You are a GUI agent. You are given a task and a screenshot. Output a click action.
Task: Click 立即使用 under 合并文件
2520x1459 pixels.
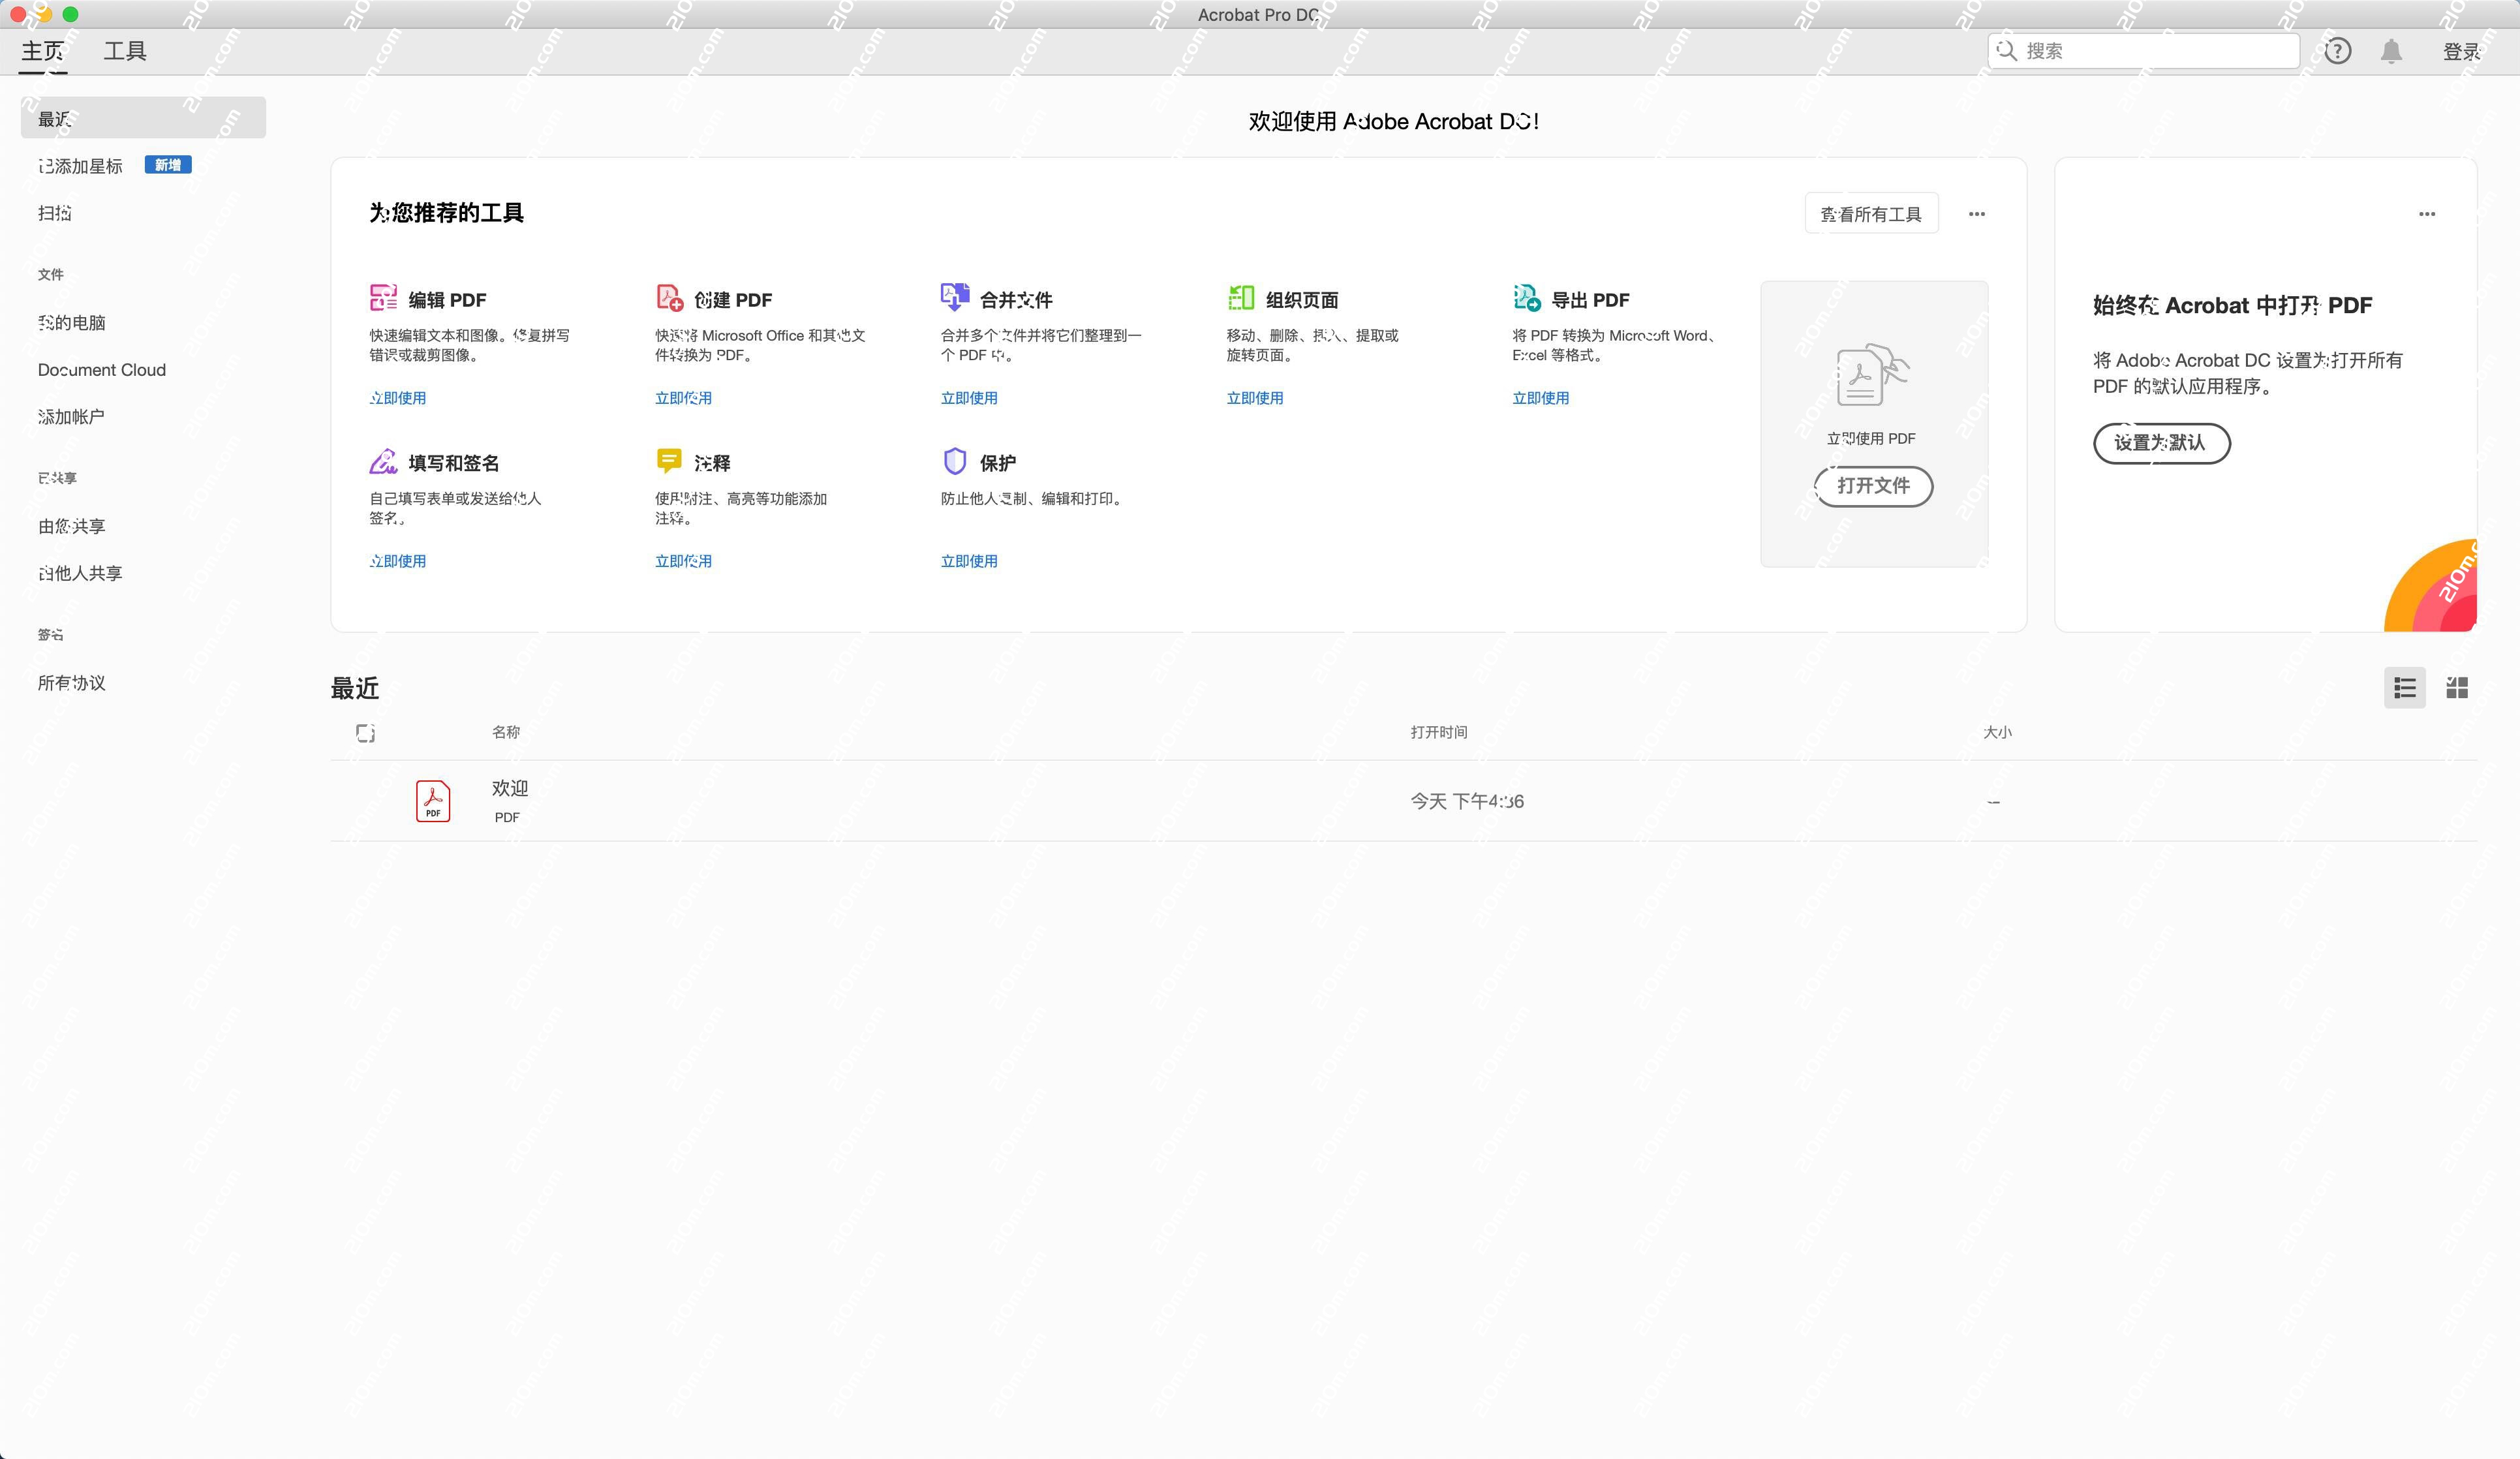point(969,398)
